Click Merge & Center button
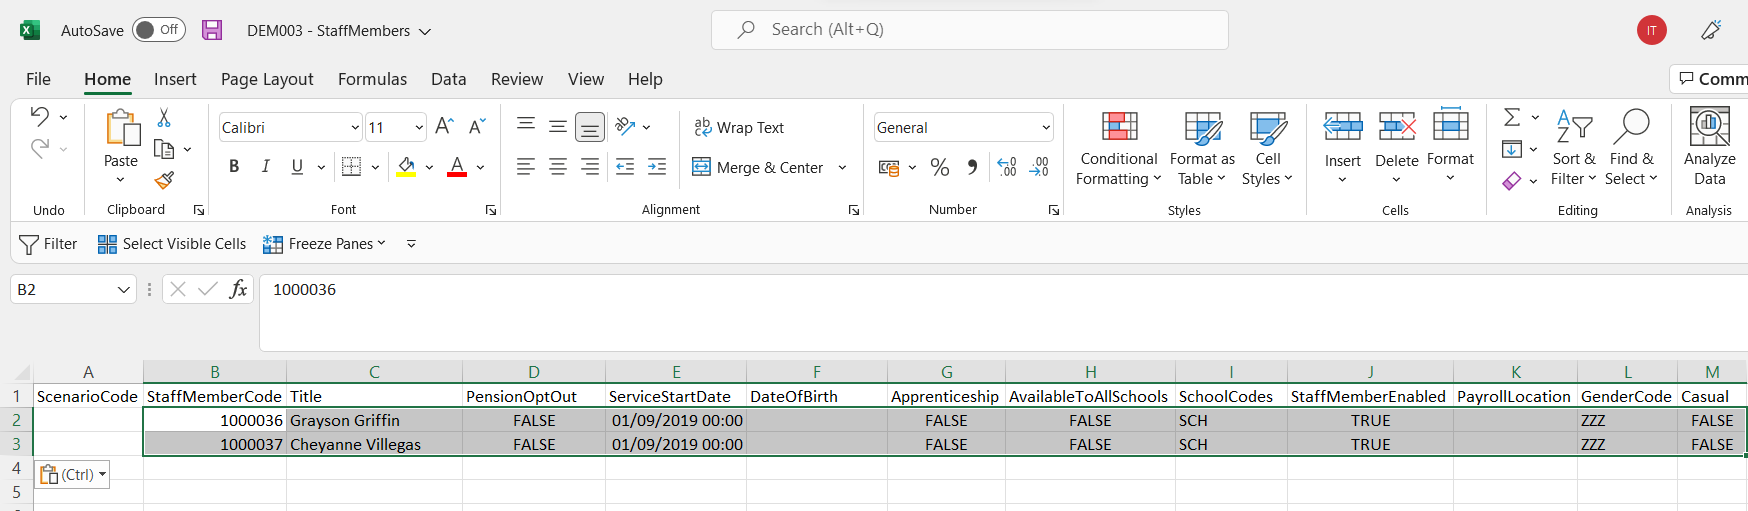Image resolution: width=1748 pixels, height=511 pixels. (x=758, y=168)
